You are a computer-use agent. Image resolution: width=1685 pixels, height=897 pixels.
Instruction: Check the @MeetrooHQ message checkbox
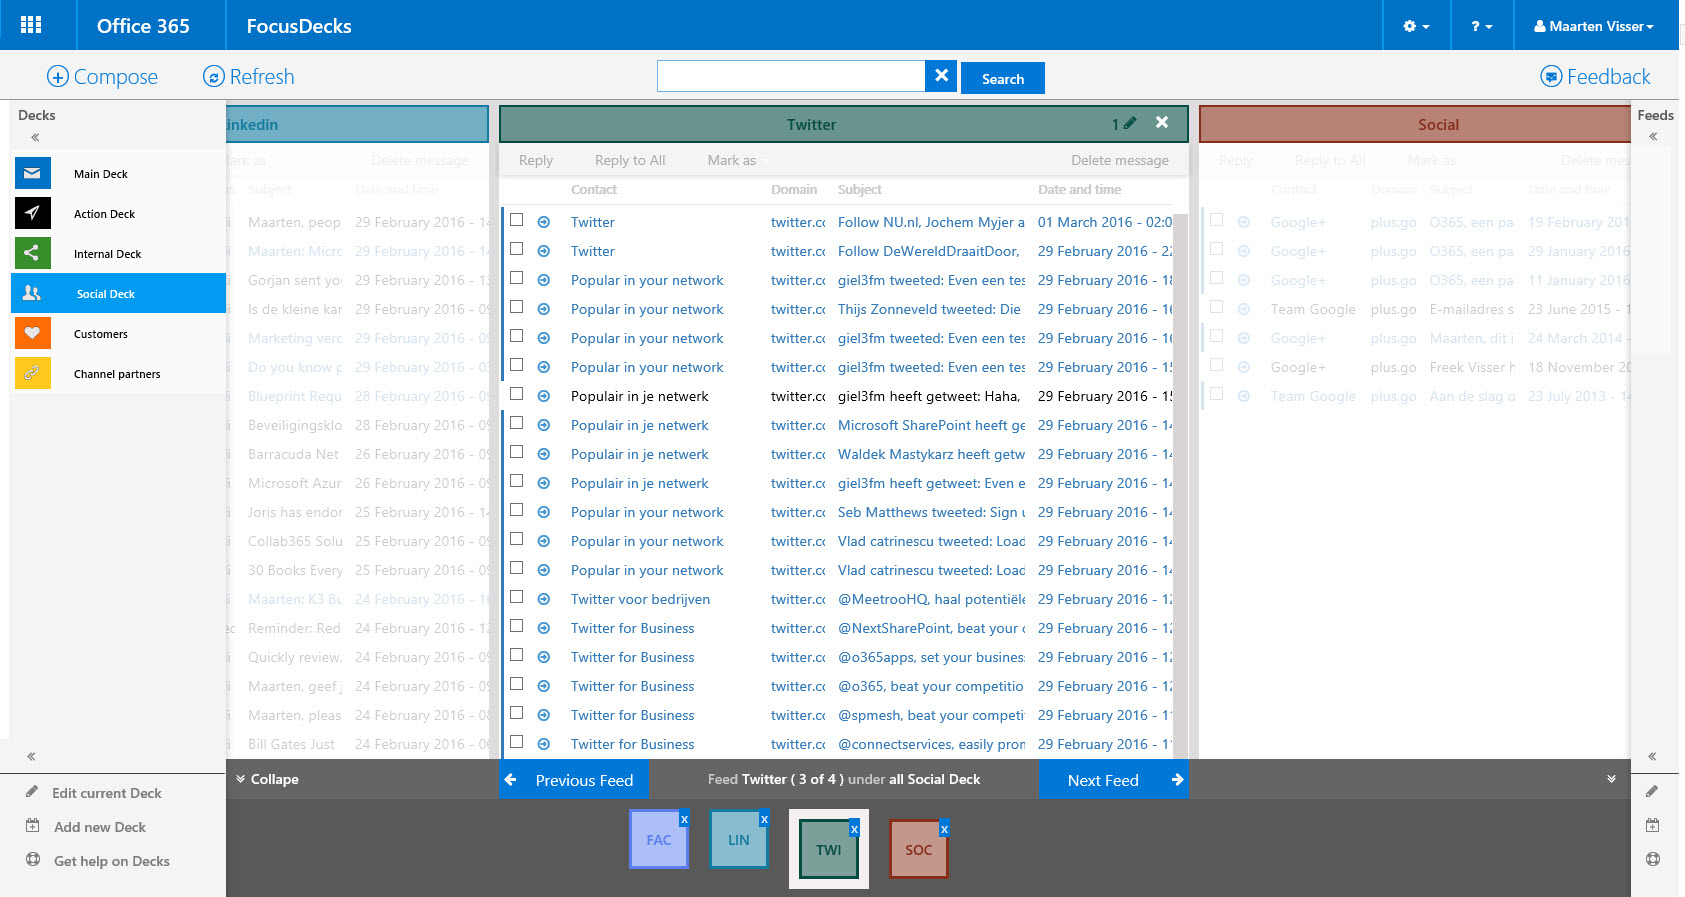(x=517, y=597)
